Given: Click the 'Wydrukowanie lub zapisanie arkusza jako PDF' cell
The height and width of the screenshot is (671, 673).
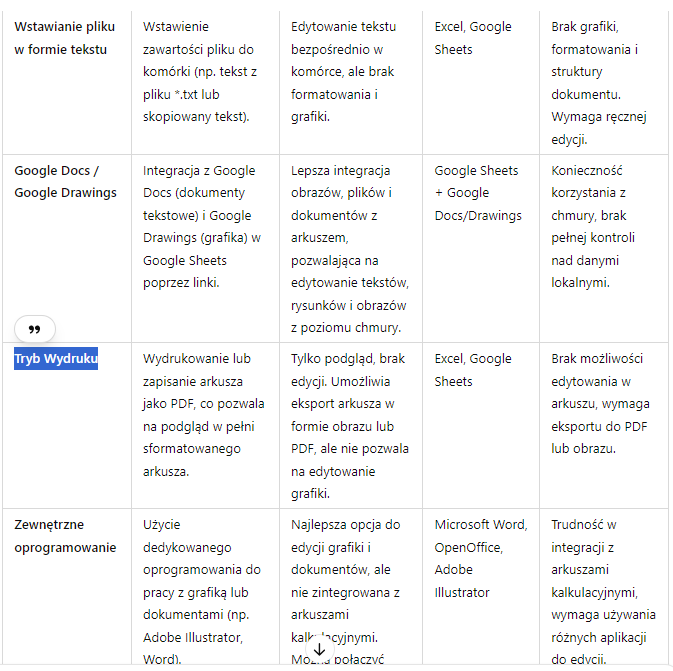Looking at the screenshot, I should tap(203, 415).
